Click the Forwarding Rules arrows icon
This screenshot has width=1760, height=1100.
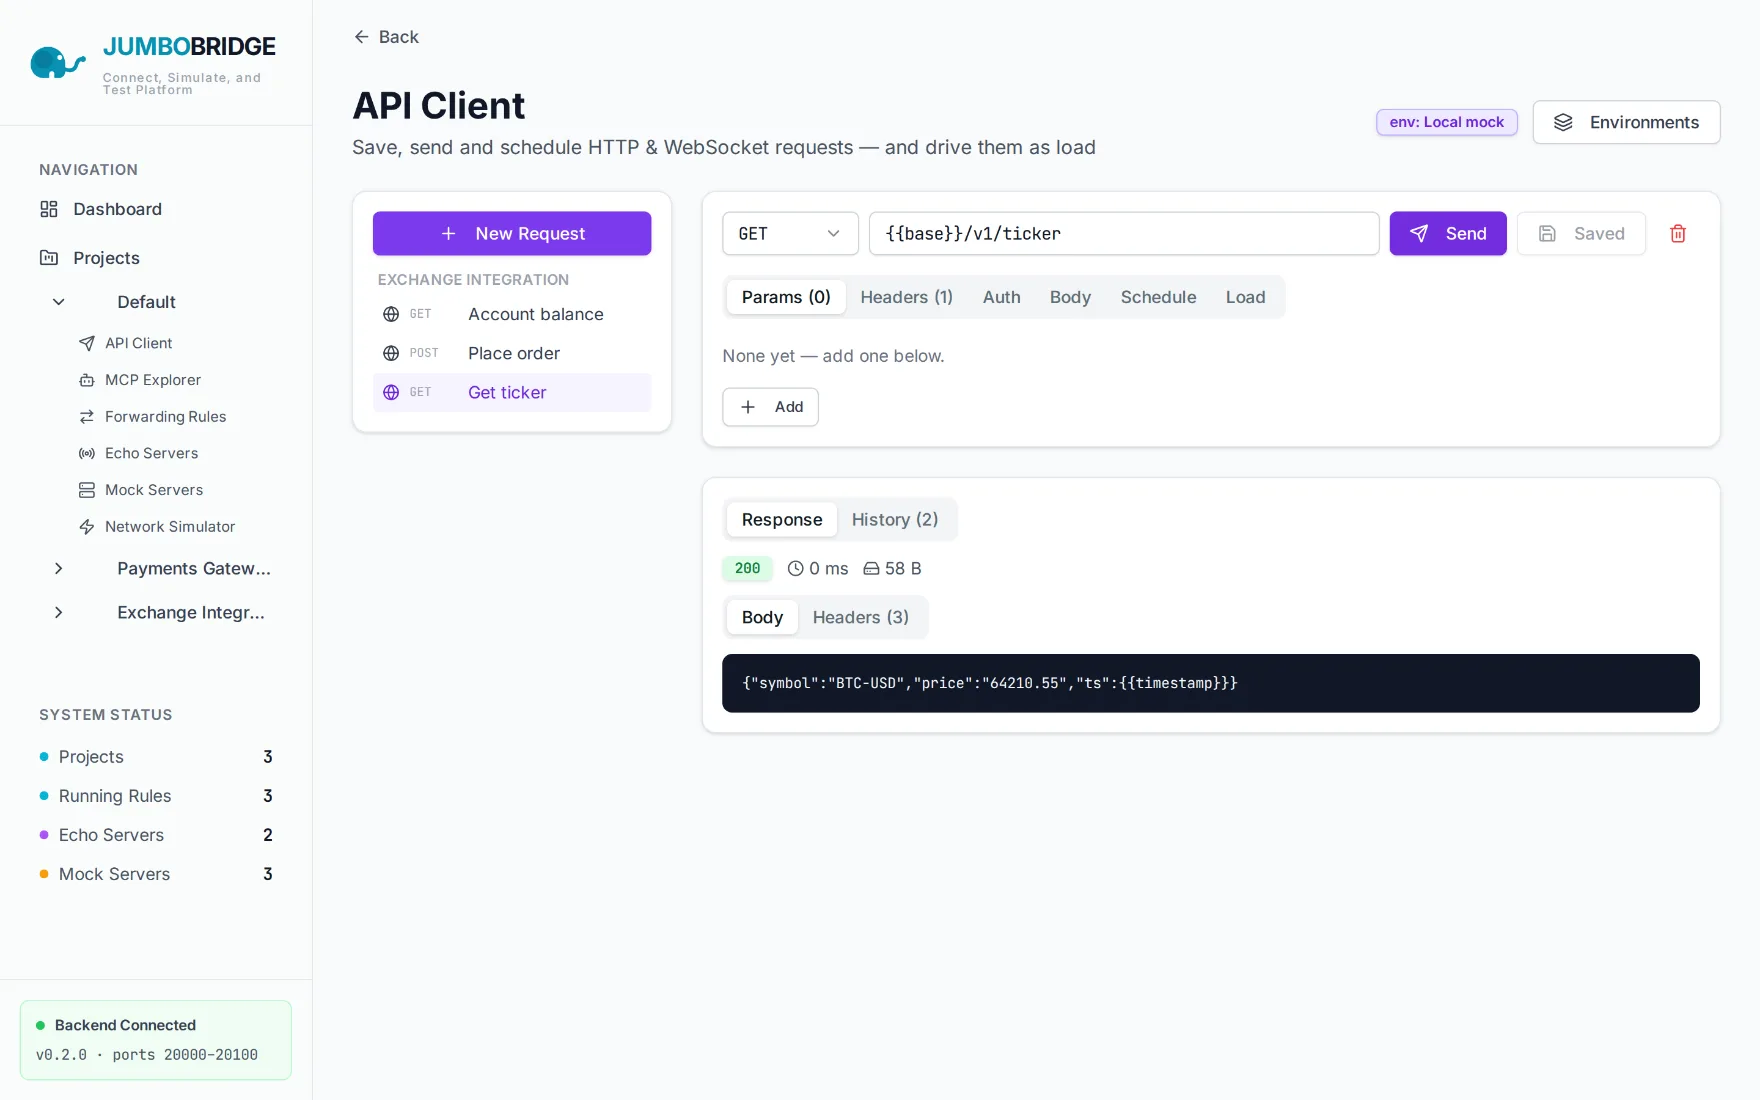coord(87,417)
